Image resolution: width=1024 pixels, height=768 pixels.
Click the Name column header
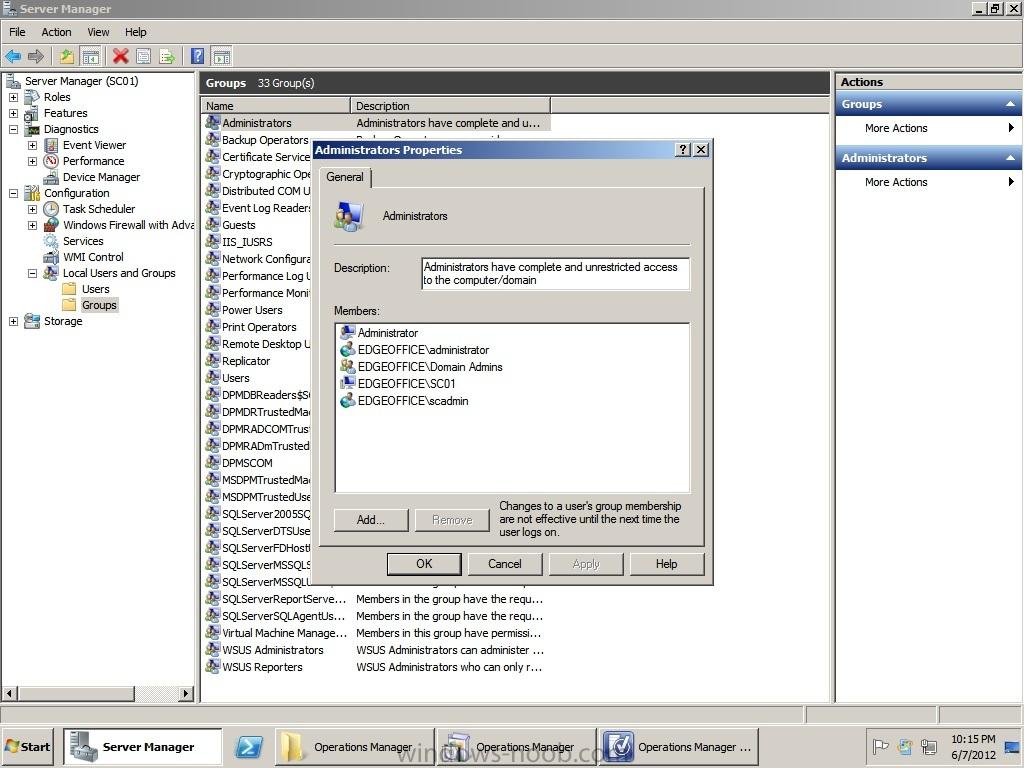(276, 106)
